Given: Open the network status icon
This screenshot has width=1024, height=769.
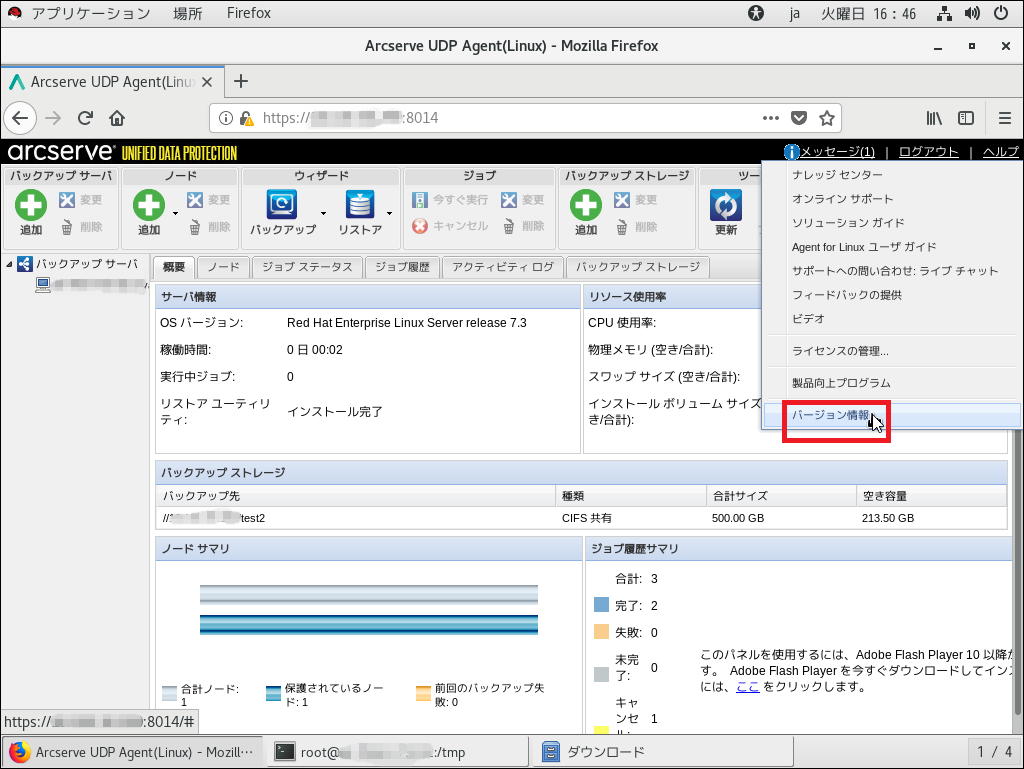Looking at the screenshot, I should coord(944,13).
